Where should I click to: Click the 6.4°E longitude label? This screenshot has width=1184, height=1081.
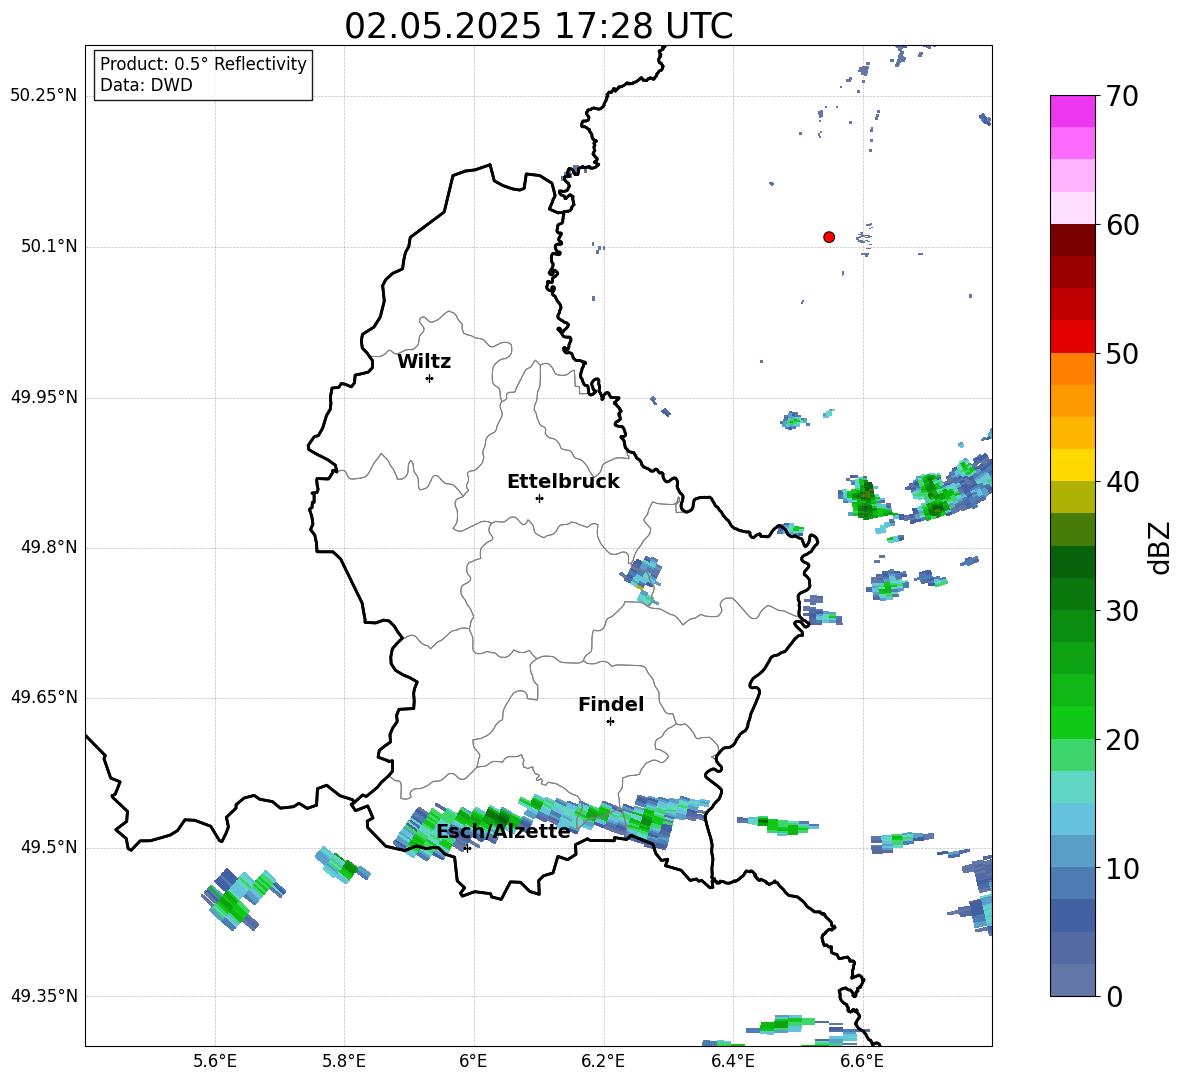[x=732, y=1061]
